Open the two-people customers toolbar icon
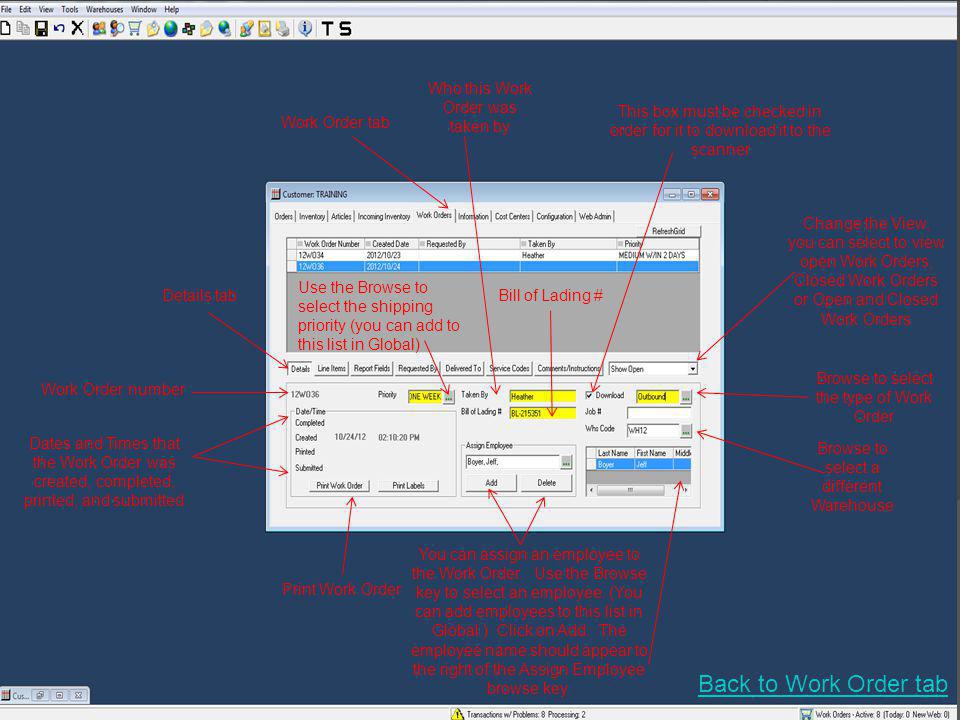Image resolution: width=960 pixels, height=720 pixels. point(99,28)
